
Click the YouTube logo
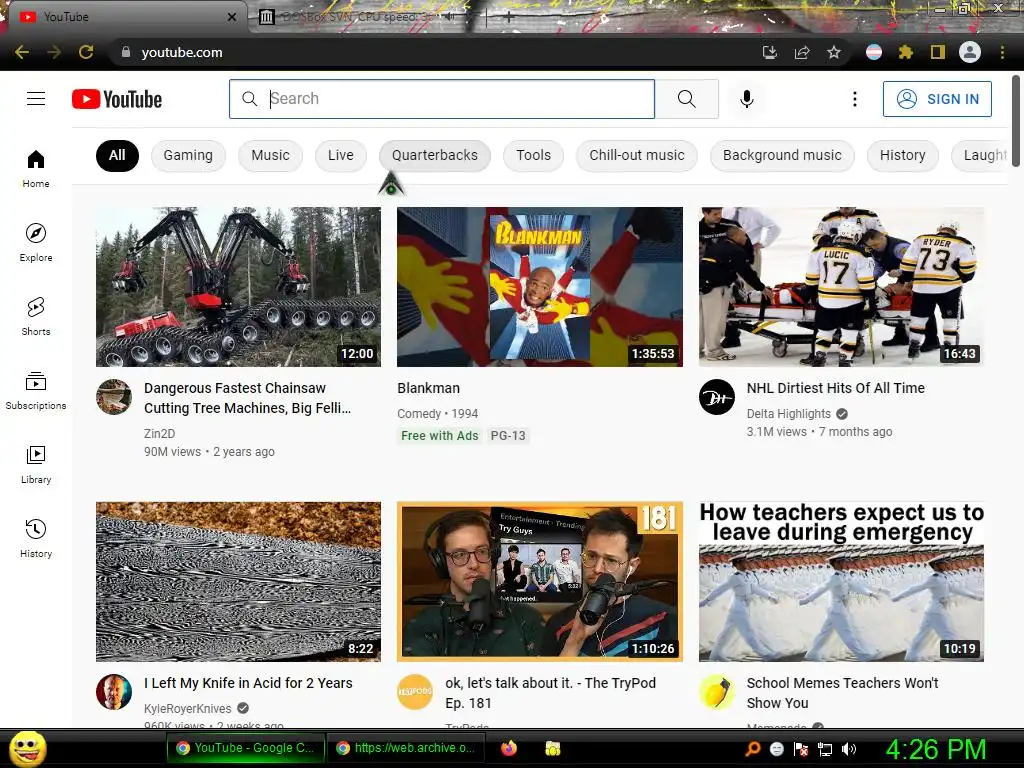[x=117, y=99]
